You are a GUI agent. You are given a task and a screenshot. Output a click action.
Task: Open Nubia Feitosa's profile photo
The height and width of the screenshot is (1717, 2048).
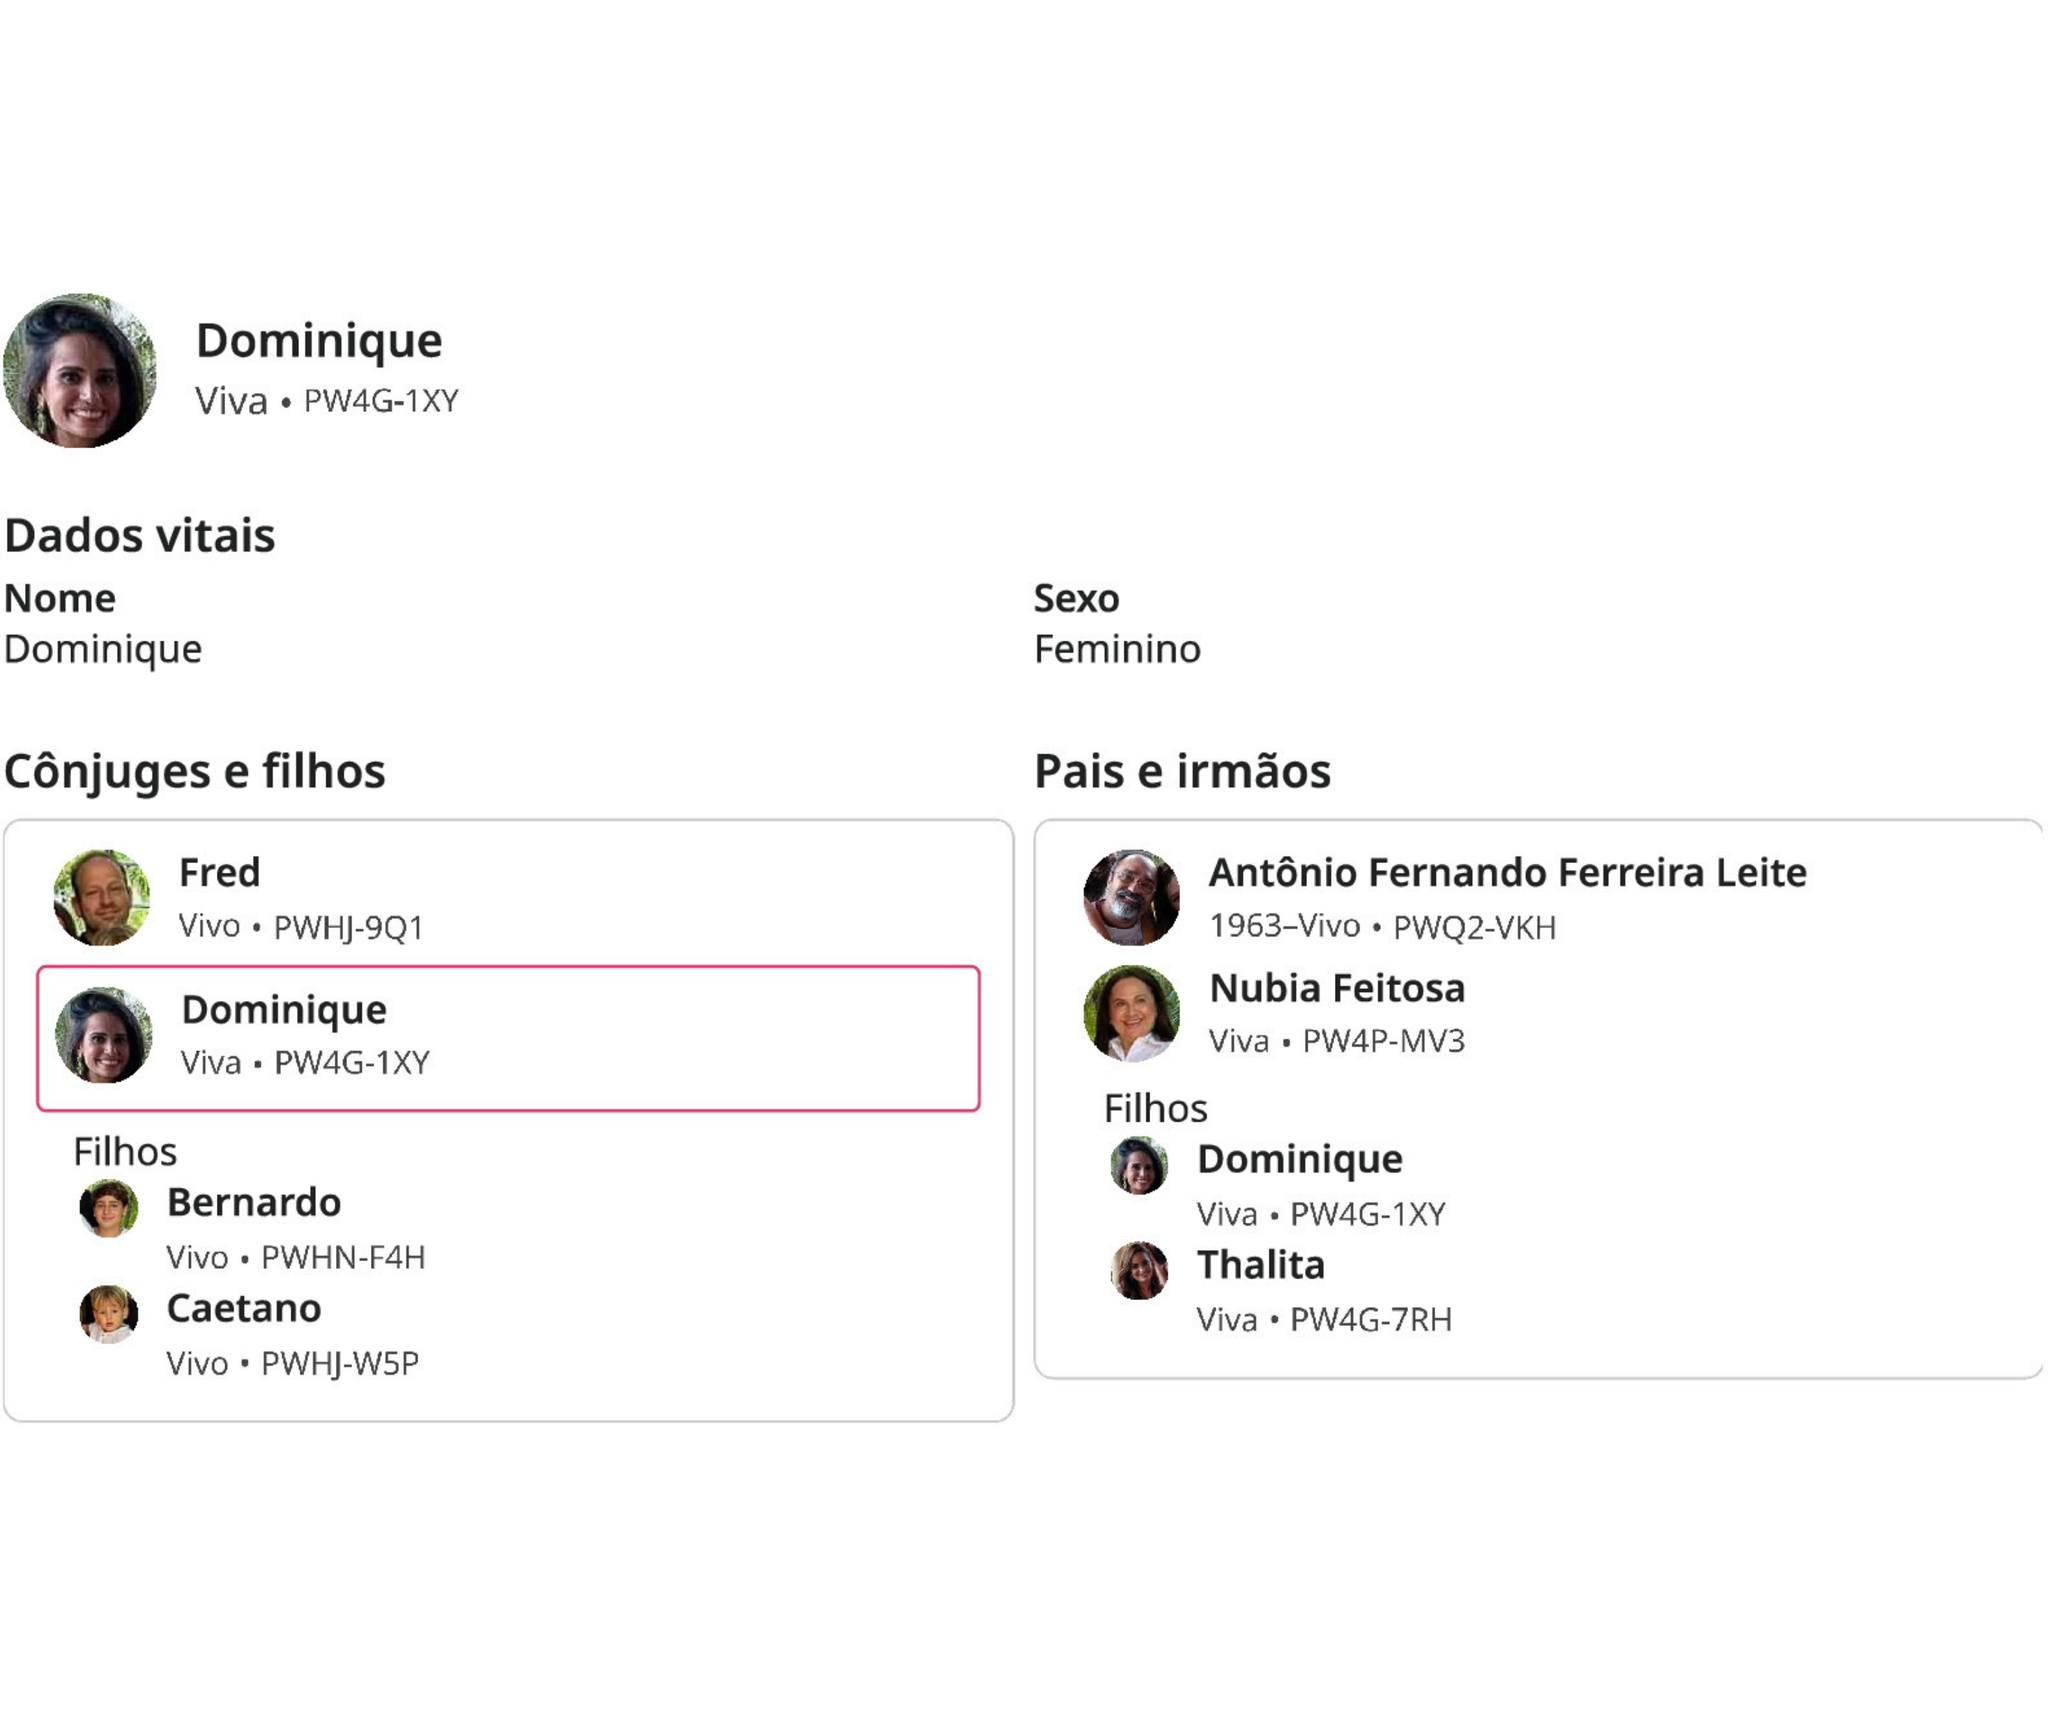(x=1131, y=1013)
